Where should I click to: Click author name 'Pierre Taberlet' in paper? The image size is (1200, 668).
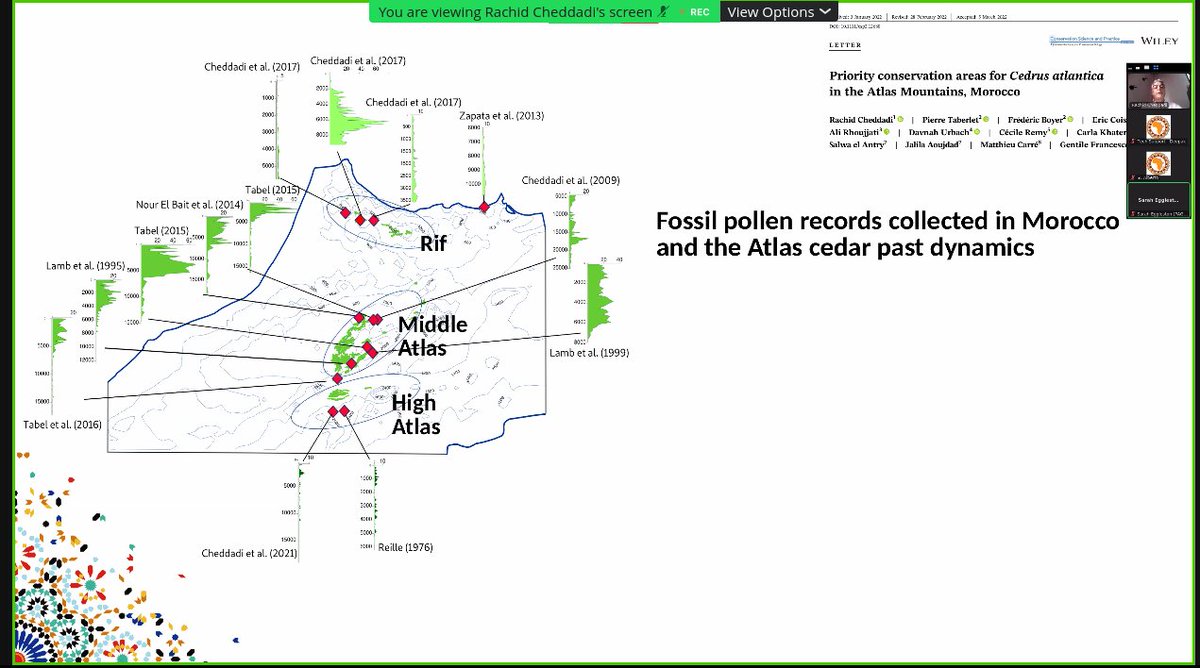951,120
